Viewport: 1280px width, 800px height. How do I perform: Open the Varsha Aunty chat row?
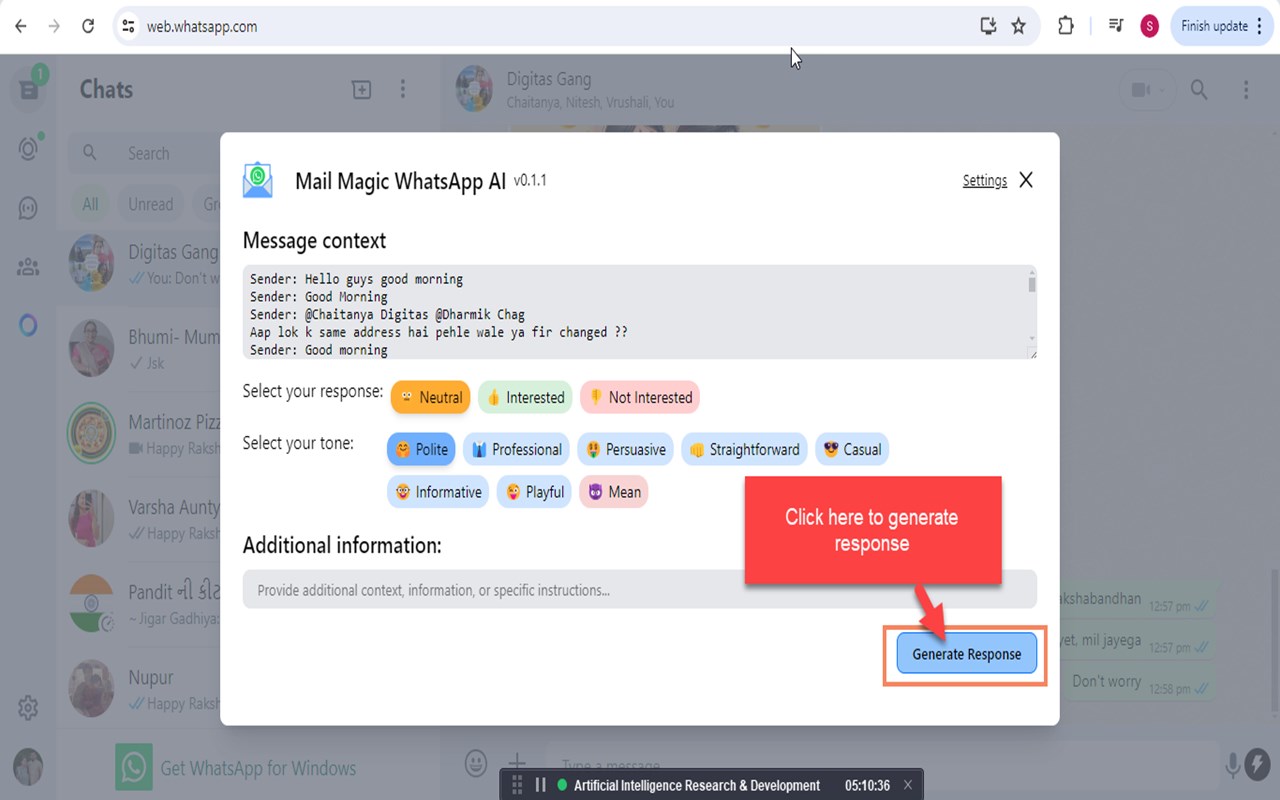[140, 519]
